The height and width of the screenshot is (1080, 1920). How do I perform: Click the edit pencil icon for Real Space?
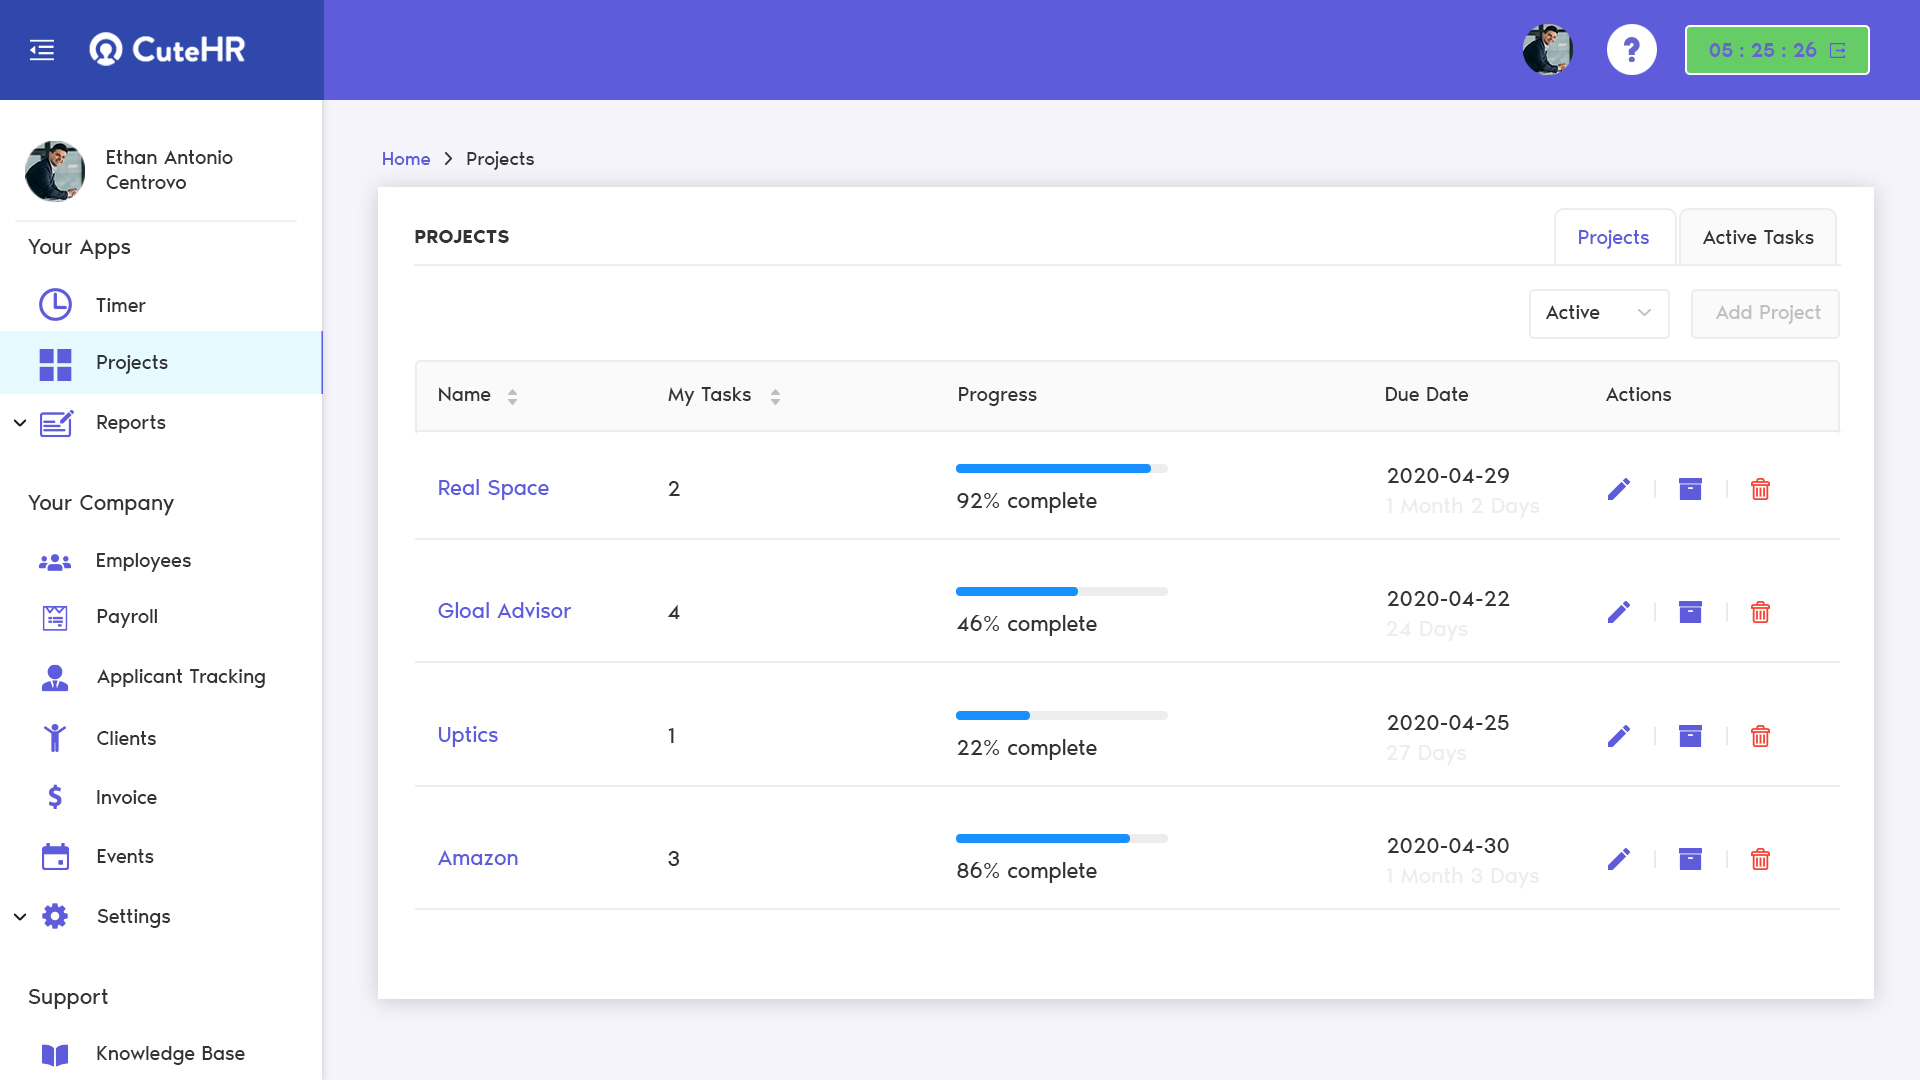click(1619, 488)
